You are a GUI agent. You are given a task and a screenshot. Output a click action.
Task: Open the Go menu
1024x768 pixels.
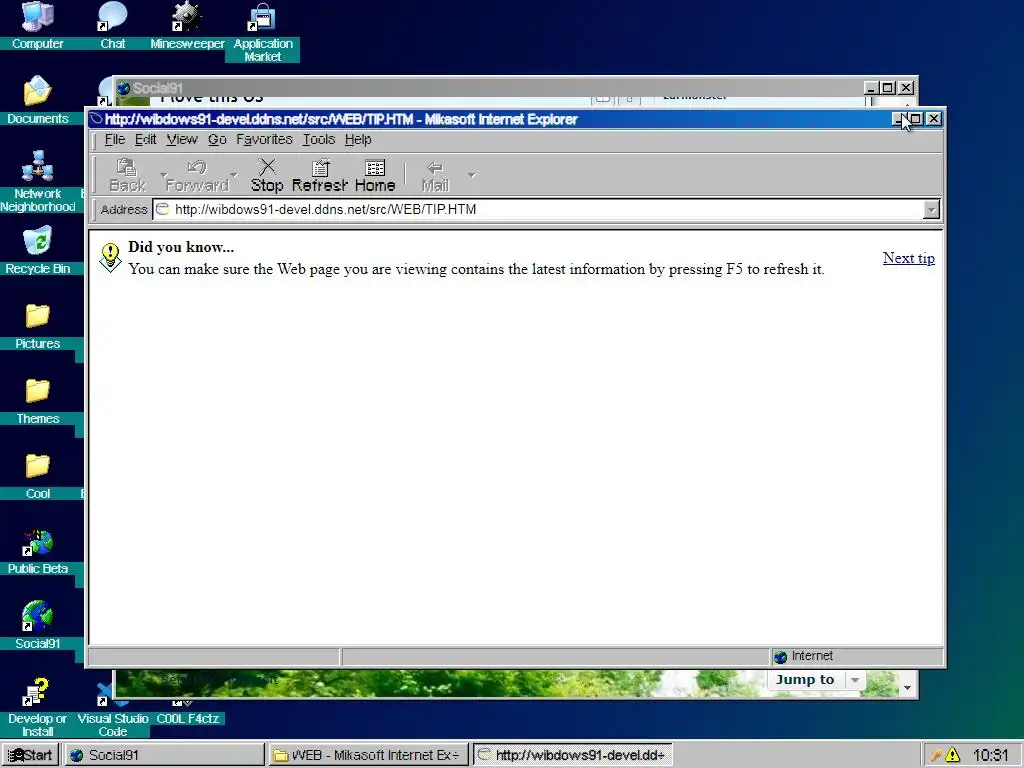(217, 139)
